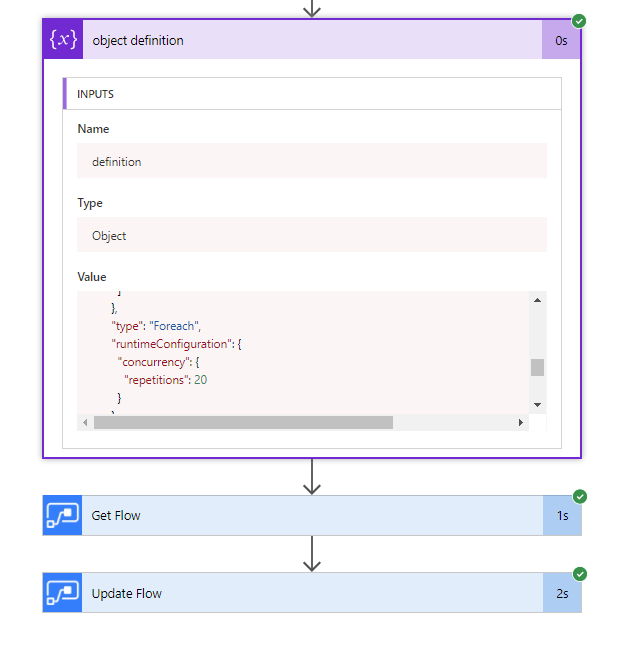
Task: Click the Value box left scroll arrow
Action: tap(85, 423)
